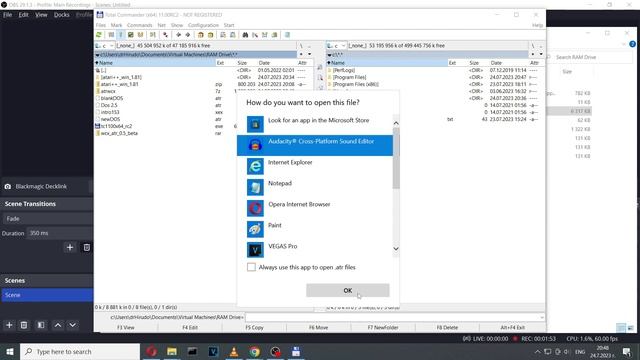
Task: Select the tc1100x64_rc2 file in left panel
Action: pyautogui.click(x=116, y=126)
